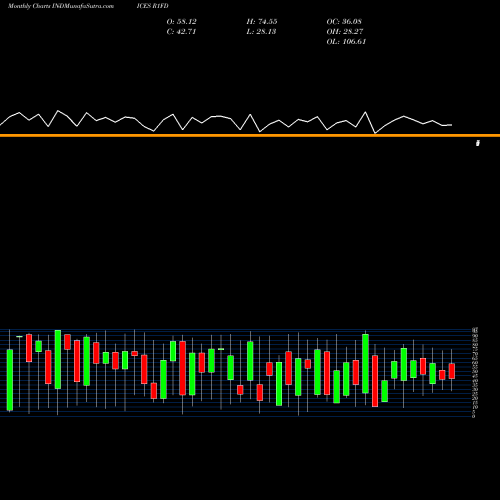The width and height of the screenshot is (500, 500).
Task: Select the first tall green candle at far left
Action: click(10, 380)
